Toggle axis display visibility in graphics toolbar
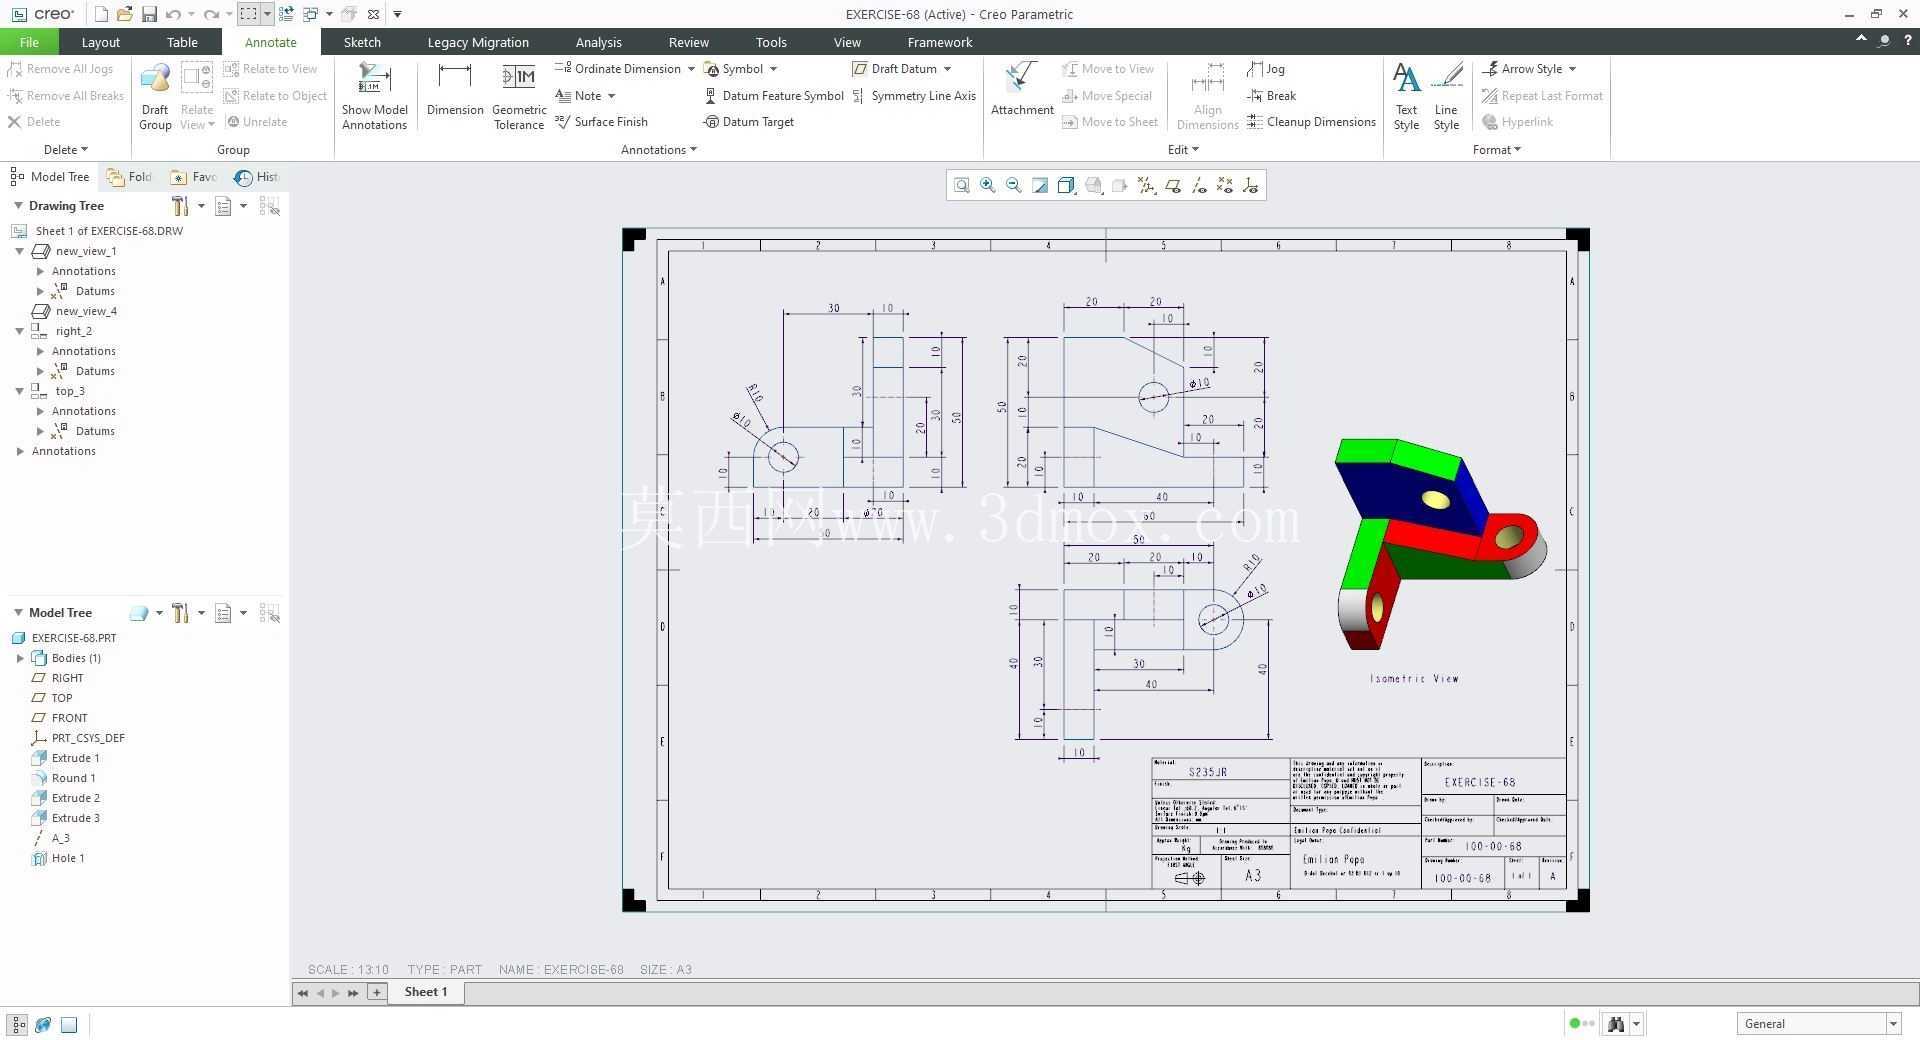The image size is (1920, 1040). tap(1198, 185)
